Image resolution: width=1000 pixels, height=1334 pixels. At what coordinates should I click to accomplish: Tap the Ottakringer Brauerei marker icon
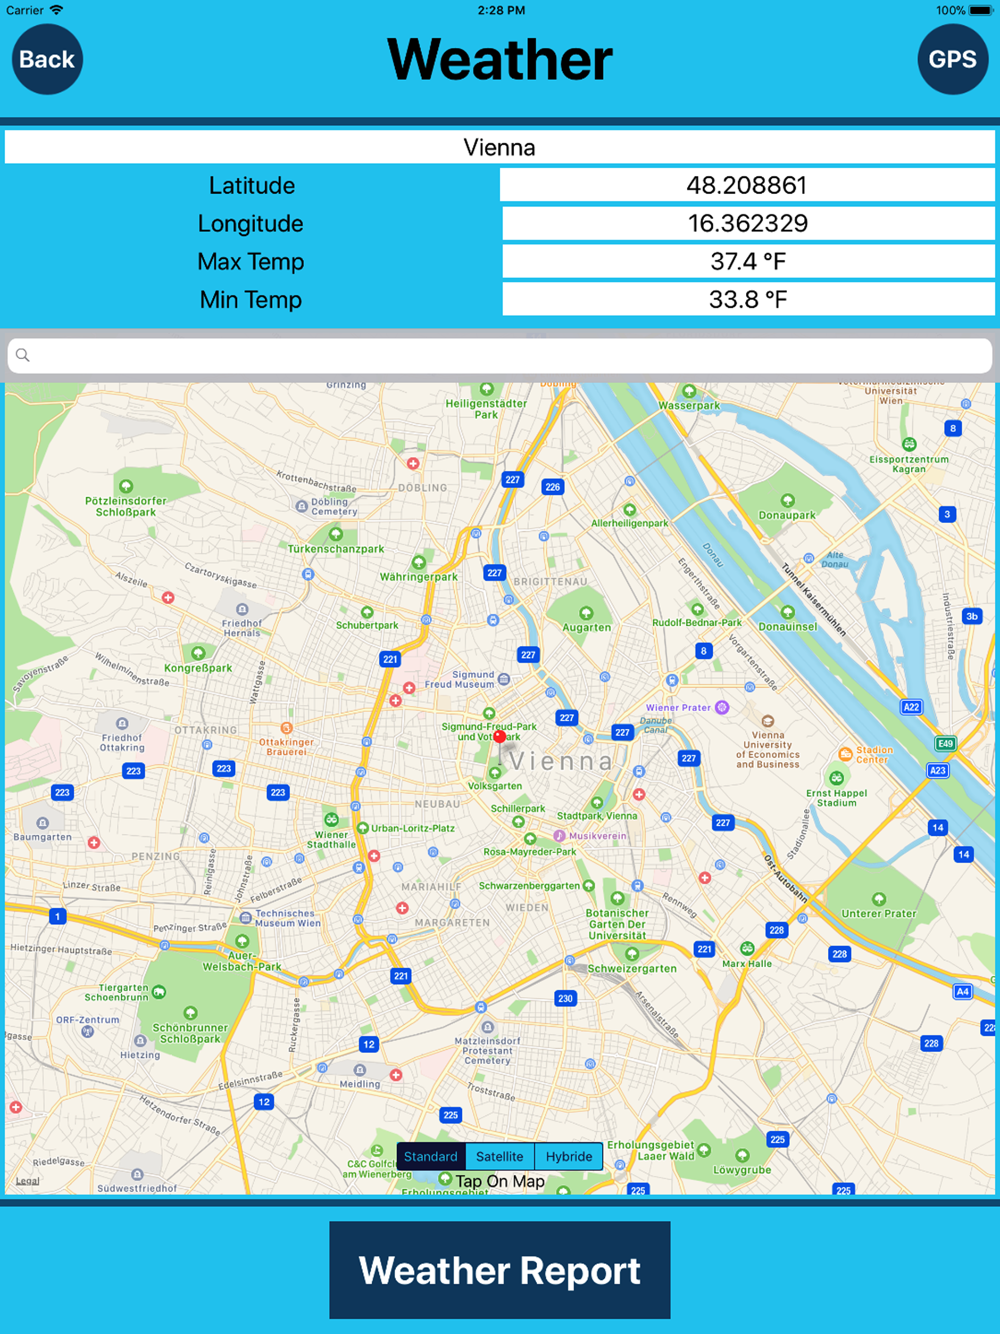[x=287, y=728]
